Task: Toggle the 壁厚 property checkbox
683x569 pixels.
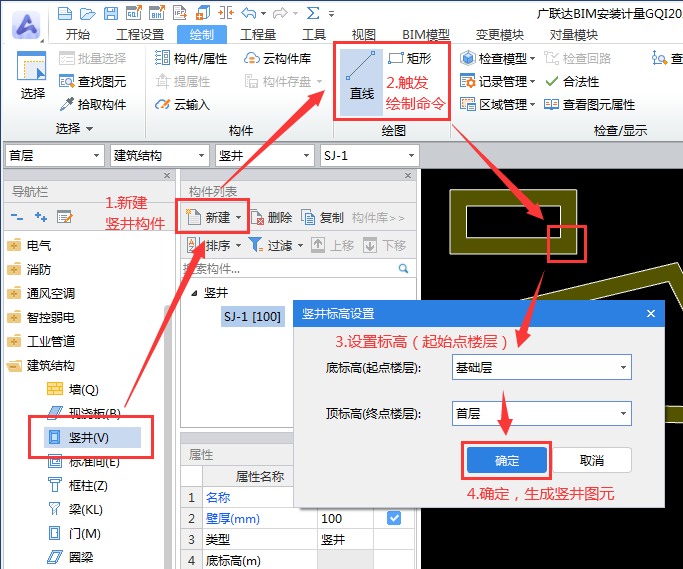Action: (x=394, y=518)
